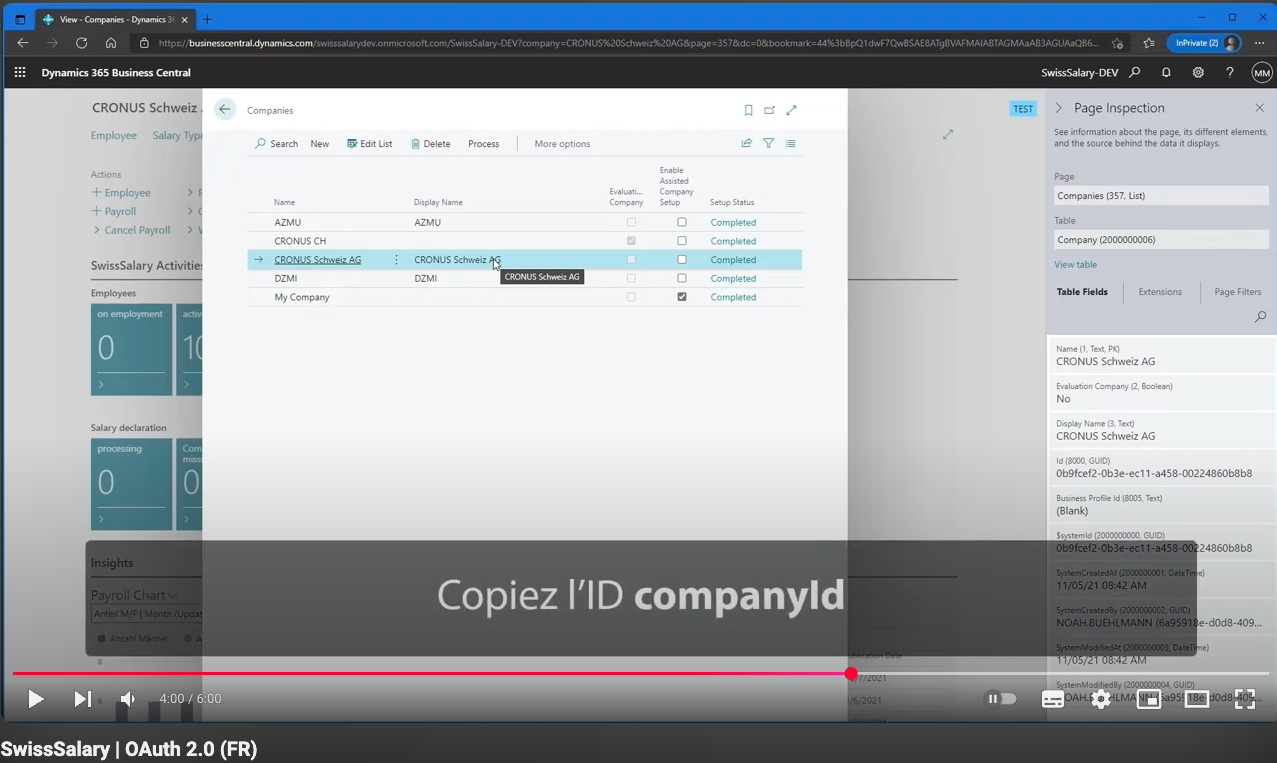Open the Help question mark menu
This screenshot has height=763, width=1277.
pyautogui.click(x=1230, y=73)
